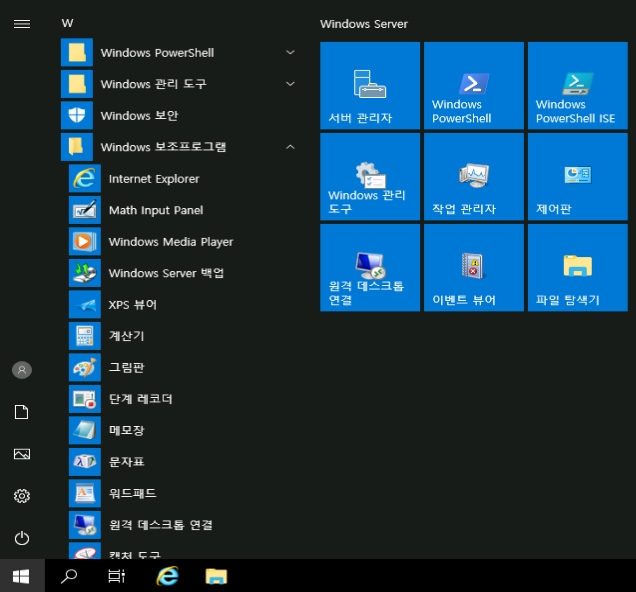Select the Windows Media Player label
This screenshot has width=636, height=592.
pos(171,242)
